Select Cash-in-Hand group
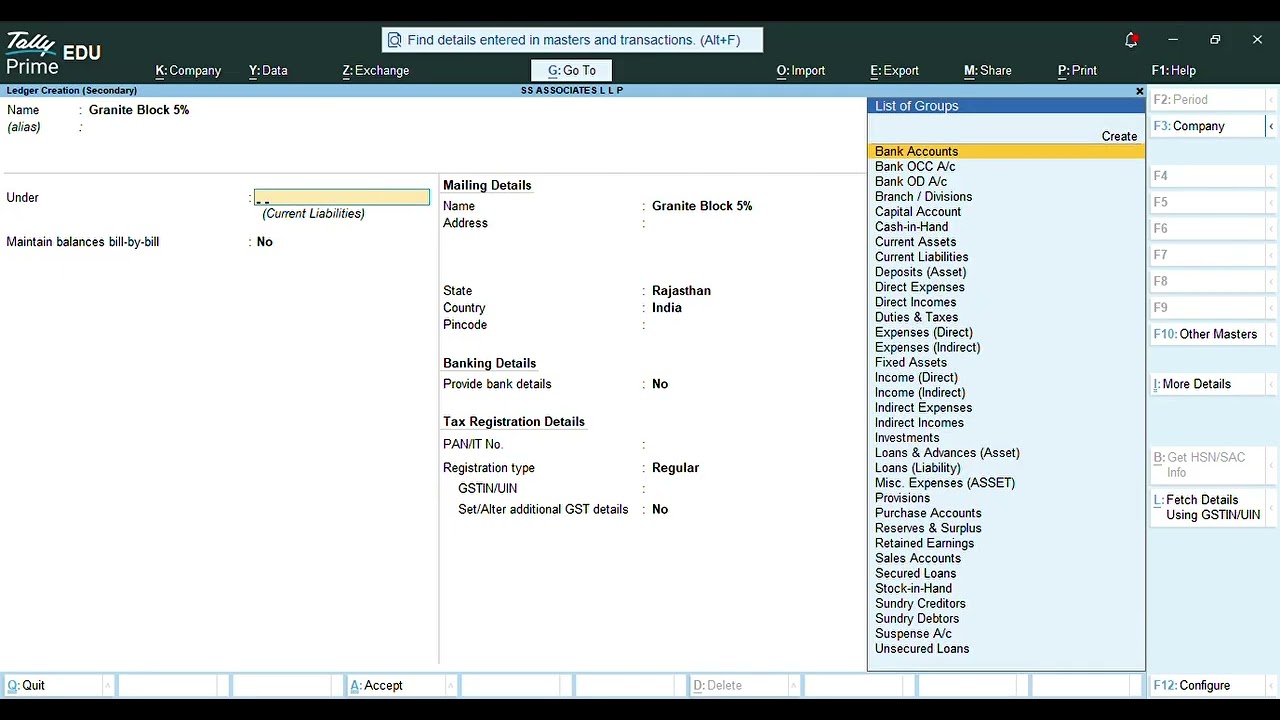1280x720 pixels. (1006, 227)
